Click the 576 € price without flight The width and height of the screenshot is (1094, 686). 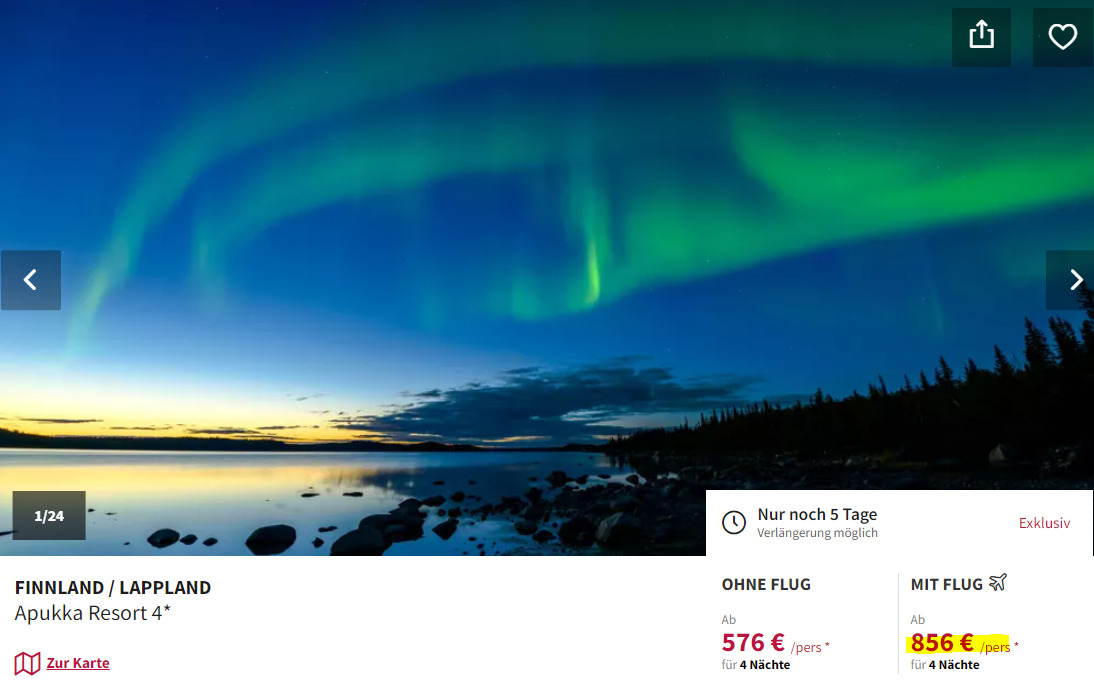point(754,642)
